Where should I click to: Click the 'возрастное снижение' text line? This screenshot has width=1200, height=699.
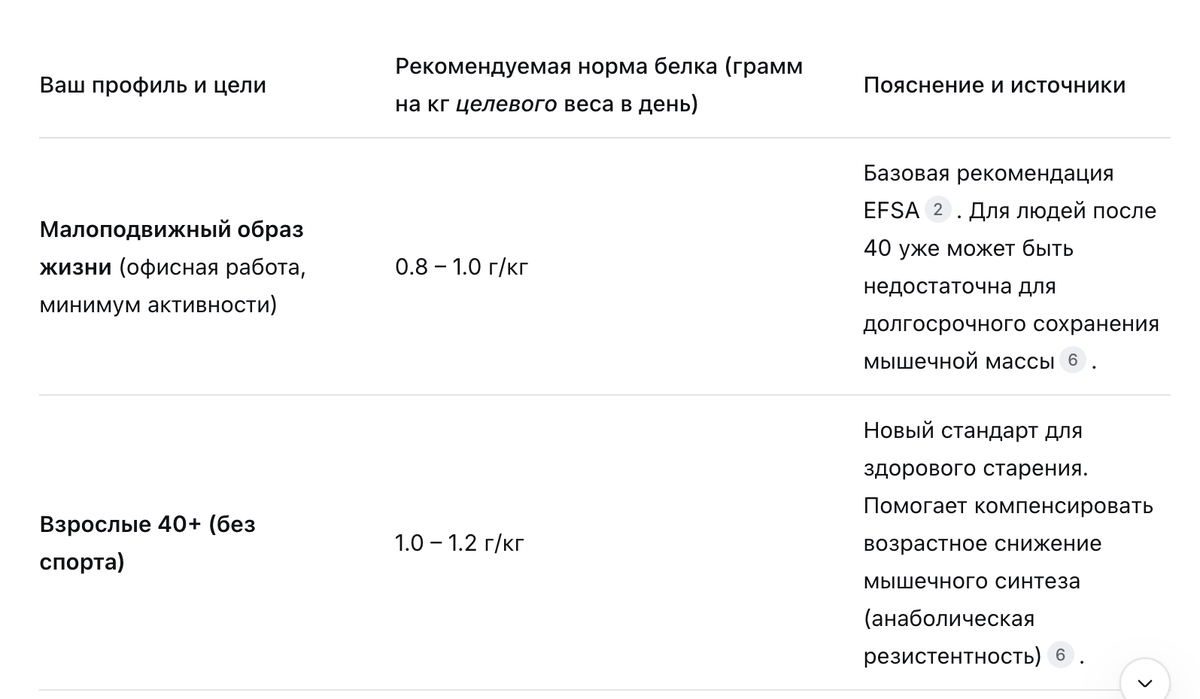pyautogui.click(x=982, y=544)
